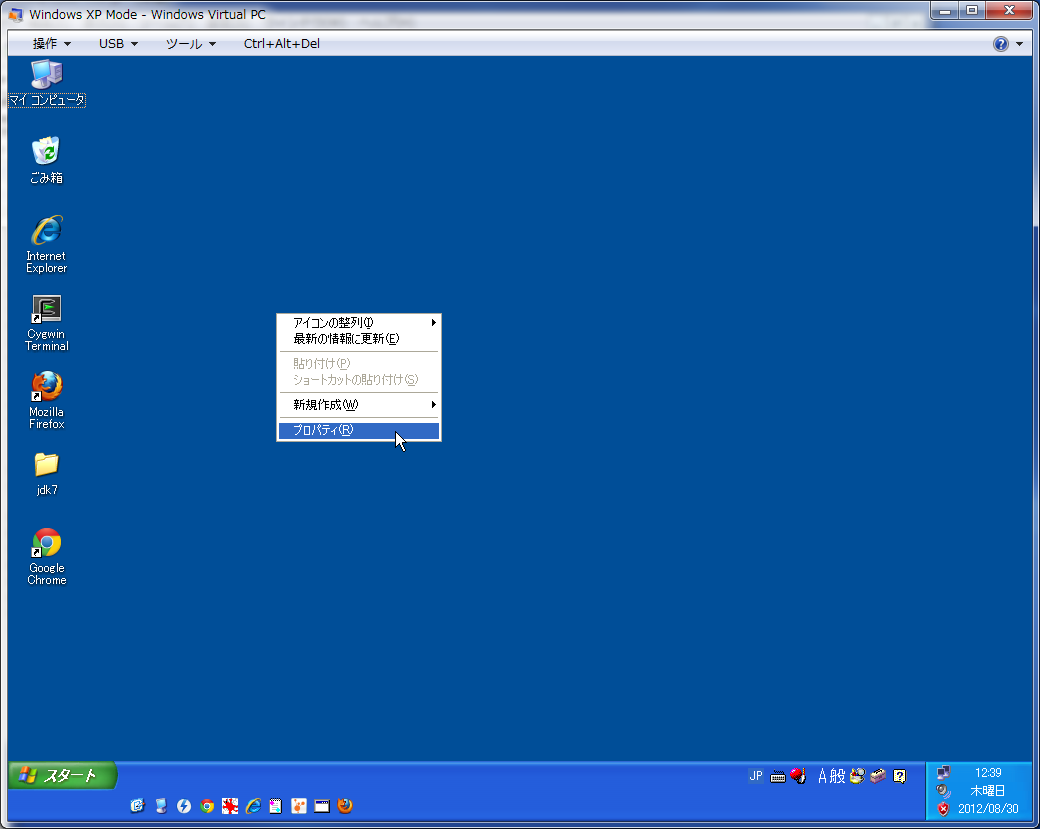1040x829 pixels.
Task: Expand the 新規作成 submenu
Action: 359,405
